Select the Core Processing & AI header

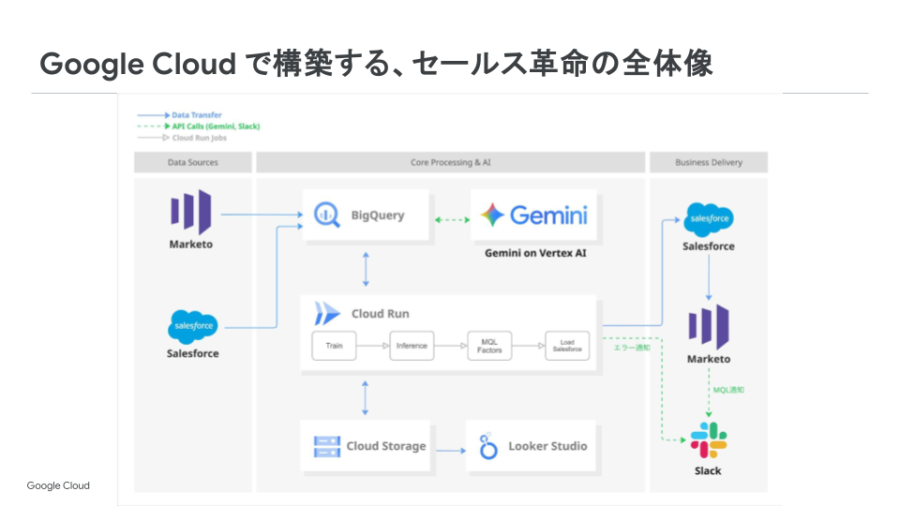(x=450, y=162)
